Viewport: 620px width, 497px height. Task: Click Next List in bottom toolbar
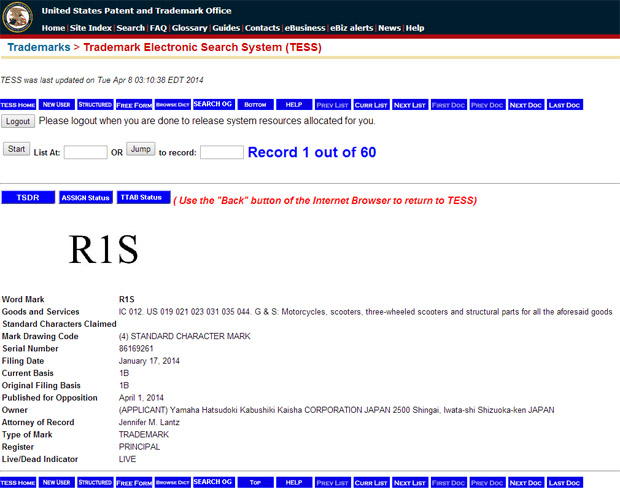[410, 482]
